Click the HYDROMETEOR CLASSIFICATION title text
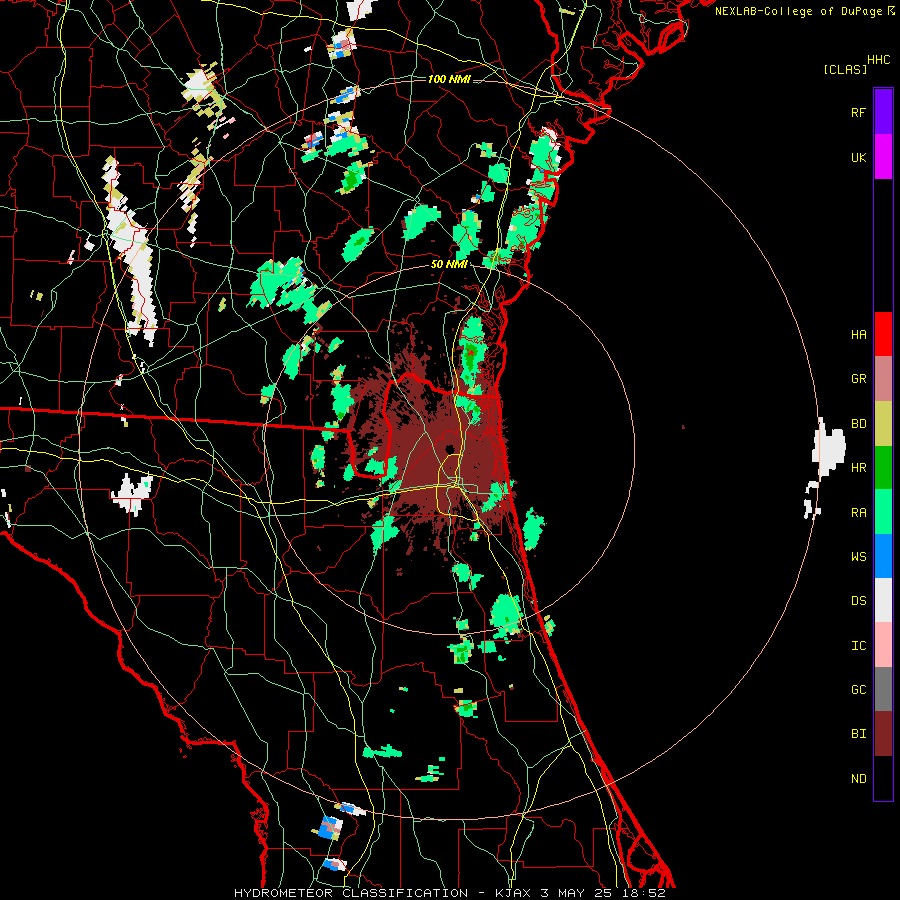Viewport: 900px width, 900px height. (x=351, y=893)
